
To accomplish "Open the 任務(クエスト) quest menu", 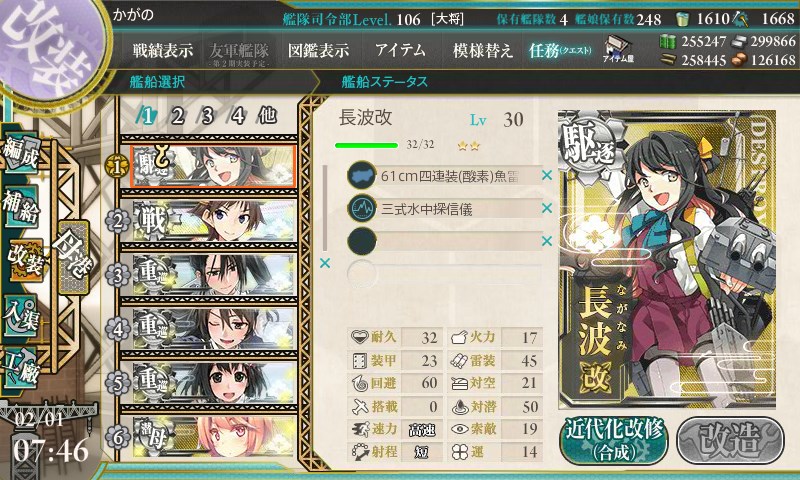I will click(x=560, y=50).
